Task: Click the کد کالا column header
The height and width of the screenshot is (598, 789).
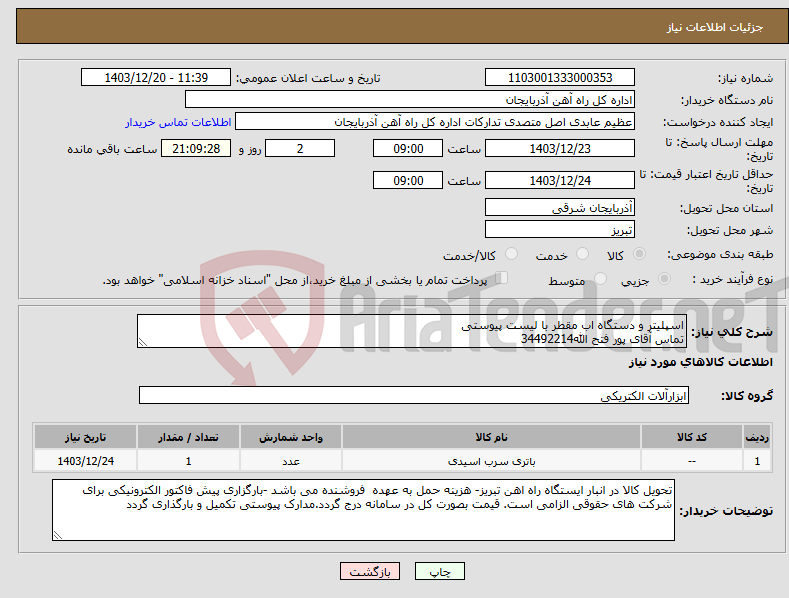Action: (692, 437)
